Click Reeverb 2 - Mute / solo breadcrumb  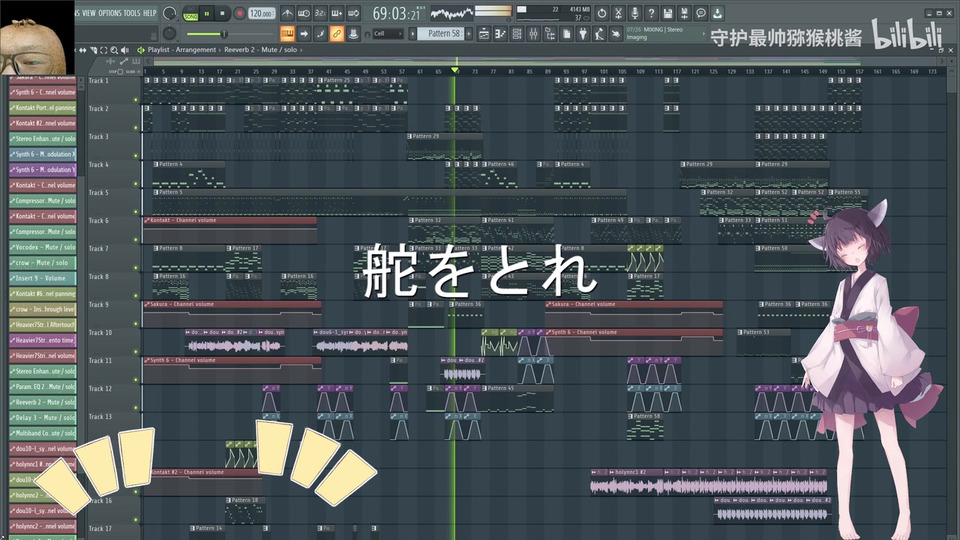tap(260, 50)
